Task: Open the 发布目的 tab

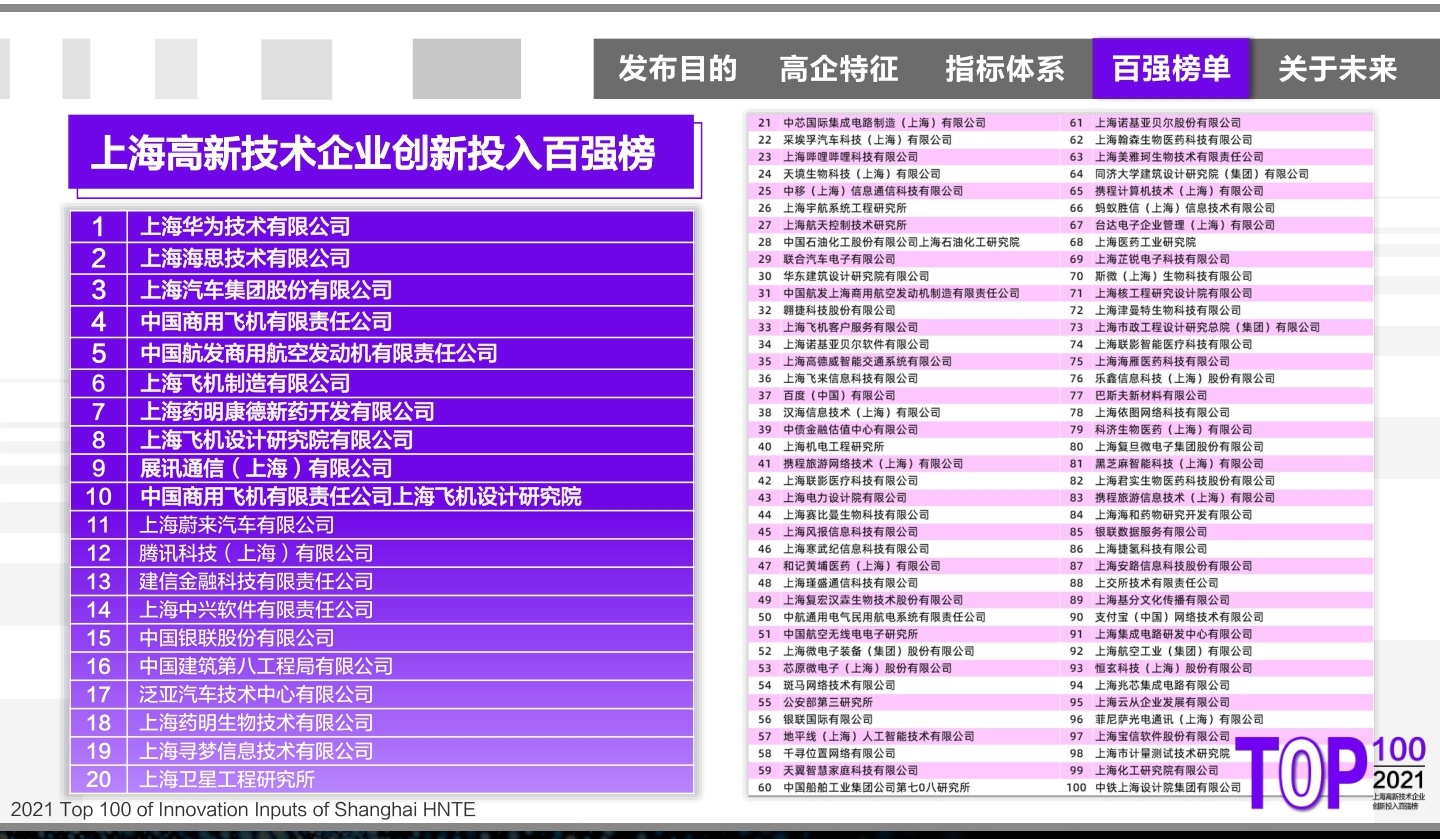Action: pos(677,69)
